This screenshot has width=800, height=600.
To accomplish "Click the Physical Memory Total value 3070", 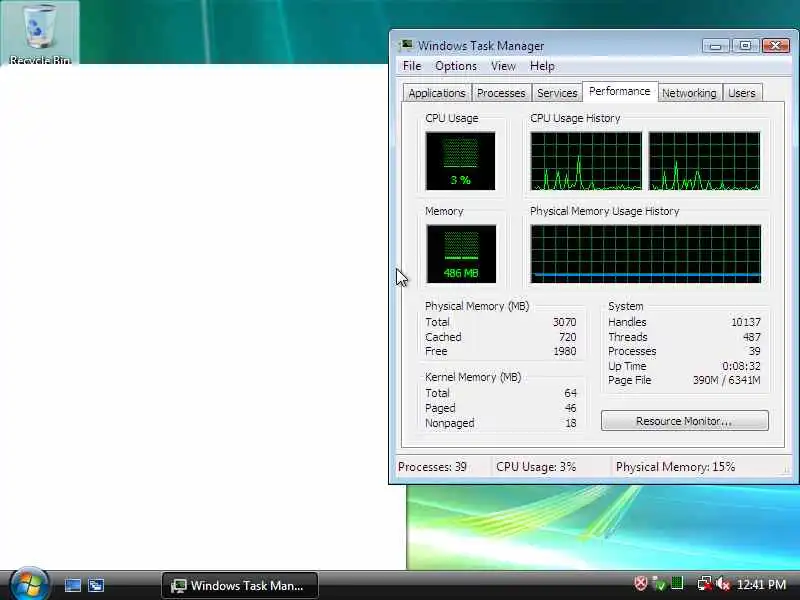I will [x=564, y=322].
